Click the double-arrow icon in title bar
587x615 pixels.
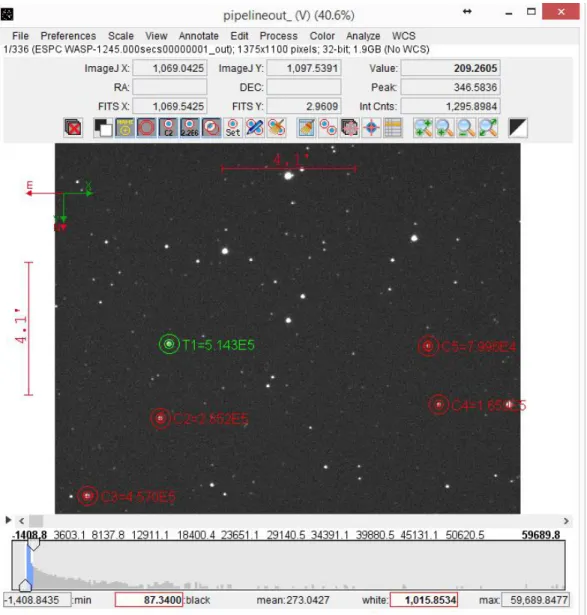(467, 11)
